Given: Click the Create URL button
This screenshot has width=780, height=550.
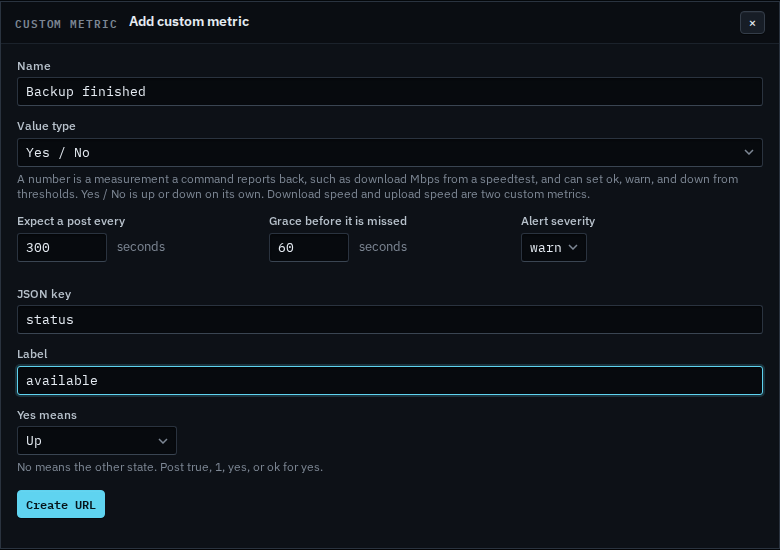Looking at the screenshot, I should coord(61,504).
